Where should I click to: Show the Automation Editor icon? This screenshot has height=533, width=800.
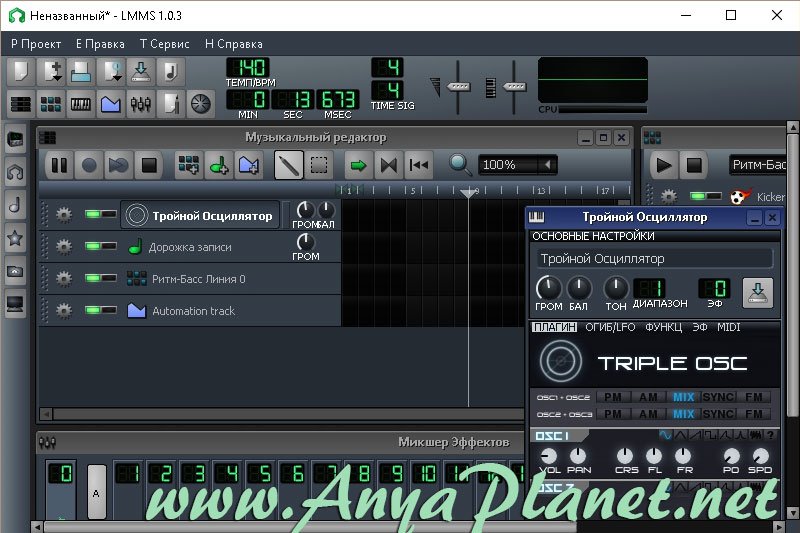point(111,104)
